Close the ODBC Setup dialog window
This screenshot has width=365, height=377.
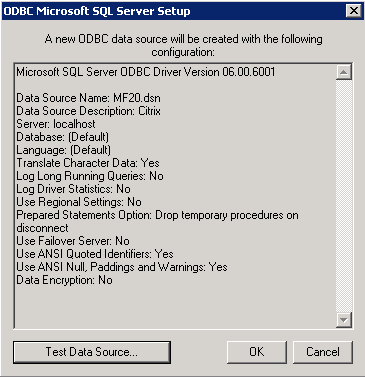[x=353, y=11]
